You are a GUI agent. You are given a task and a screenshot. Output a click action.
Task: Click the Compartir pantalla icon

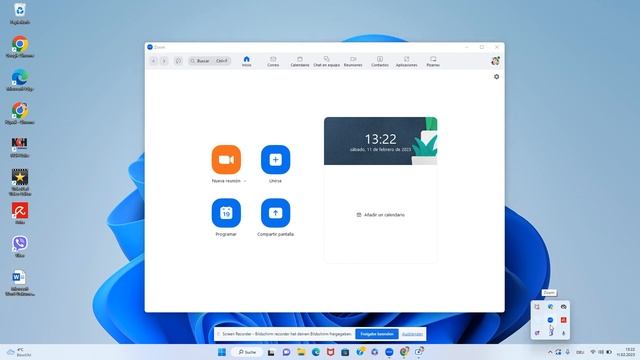(x=276, y=213)
